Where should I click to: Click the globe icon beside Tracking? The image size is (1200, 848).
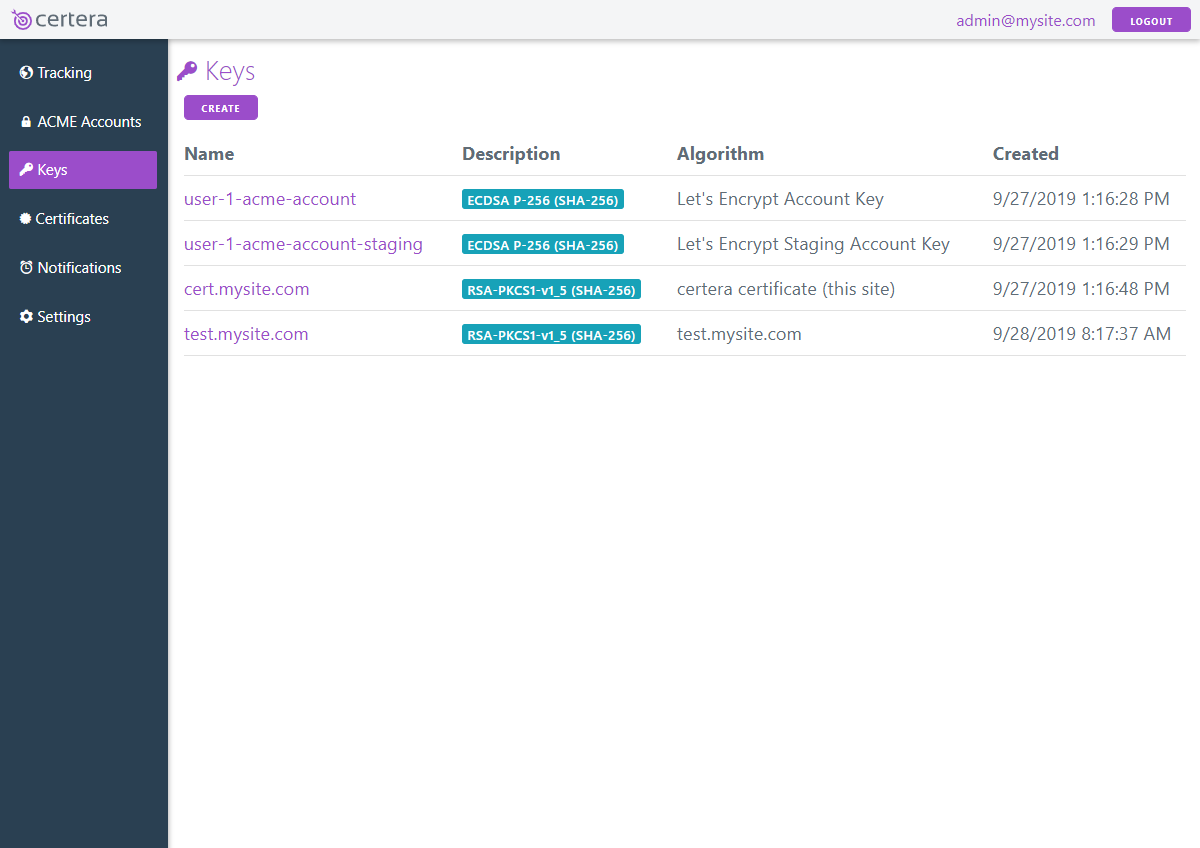pyautogui.click(x=26, y=73)
